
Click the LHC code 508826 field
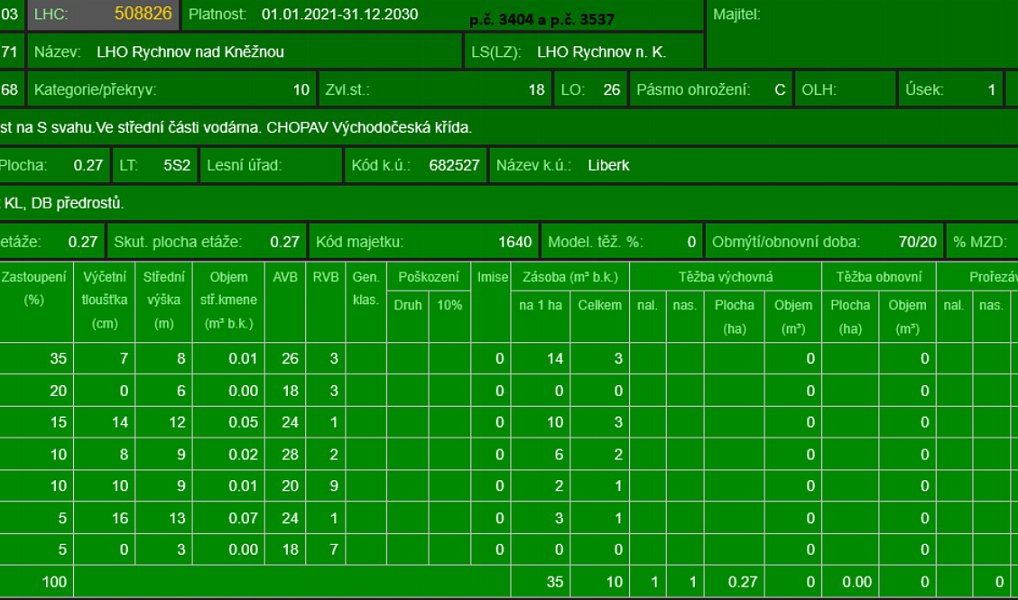coord(103,14)
